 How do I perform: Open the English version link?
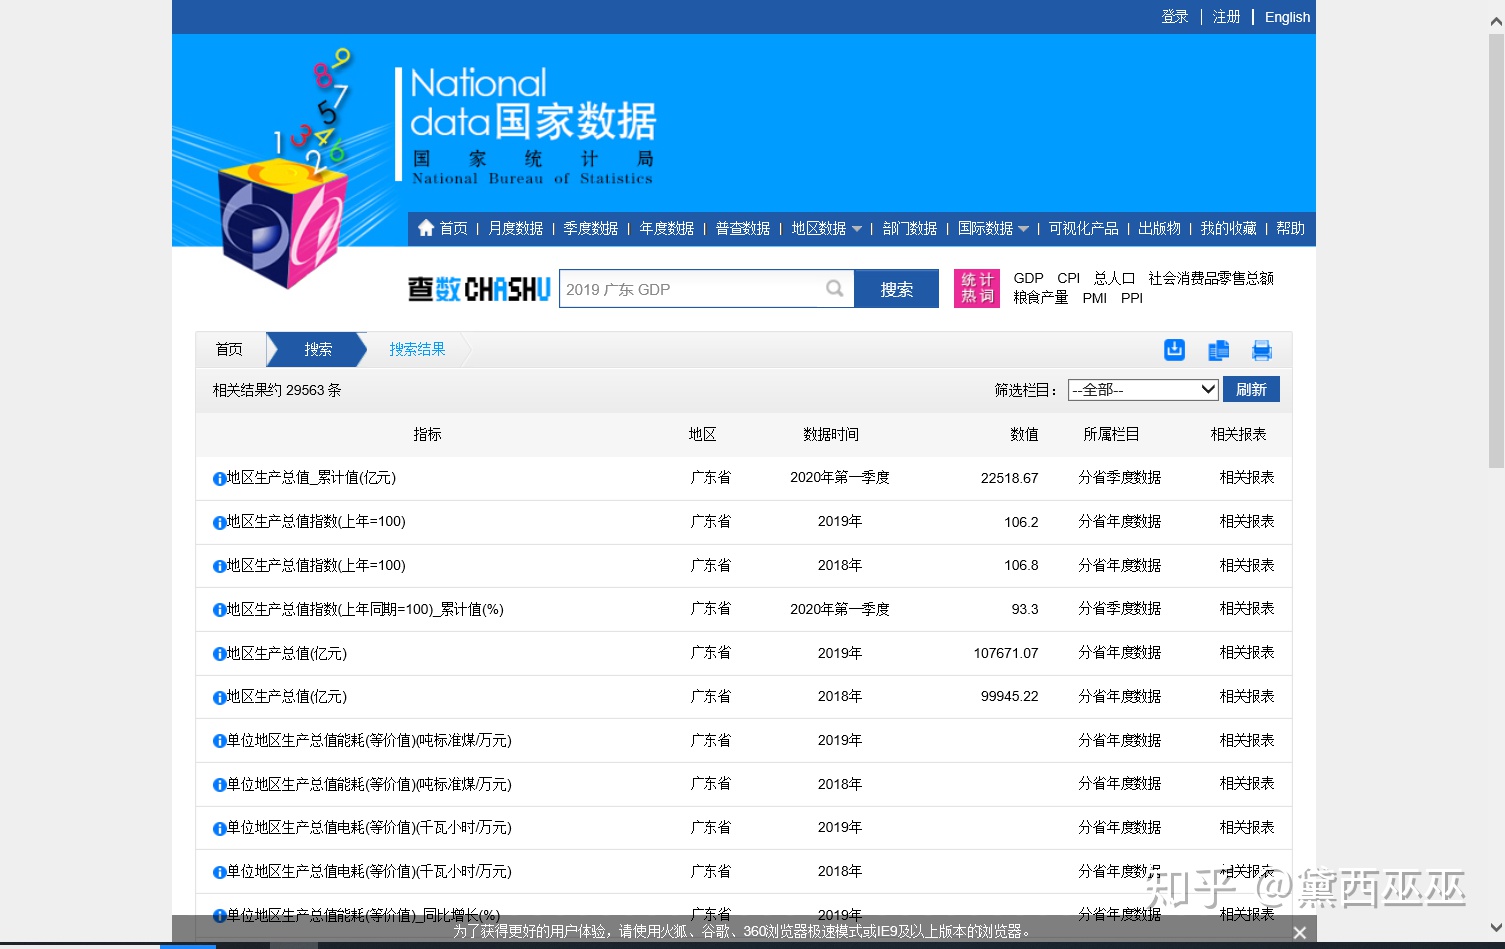[1287, 17]
